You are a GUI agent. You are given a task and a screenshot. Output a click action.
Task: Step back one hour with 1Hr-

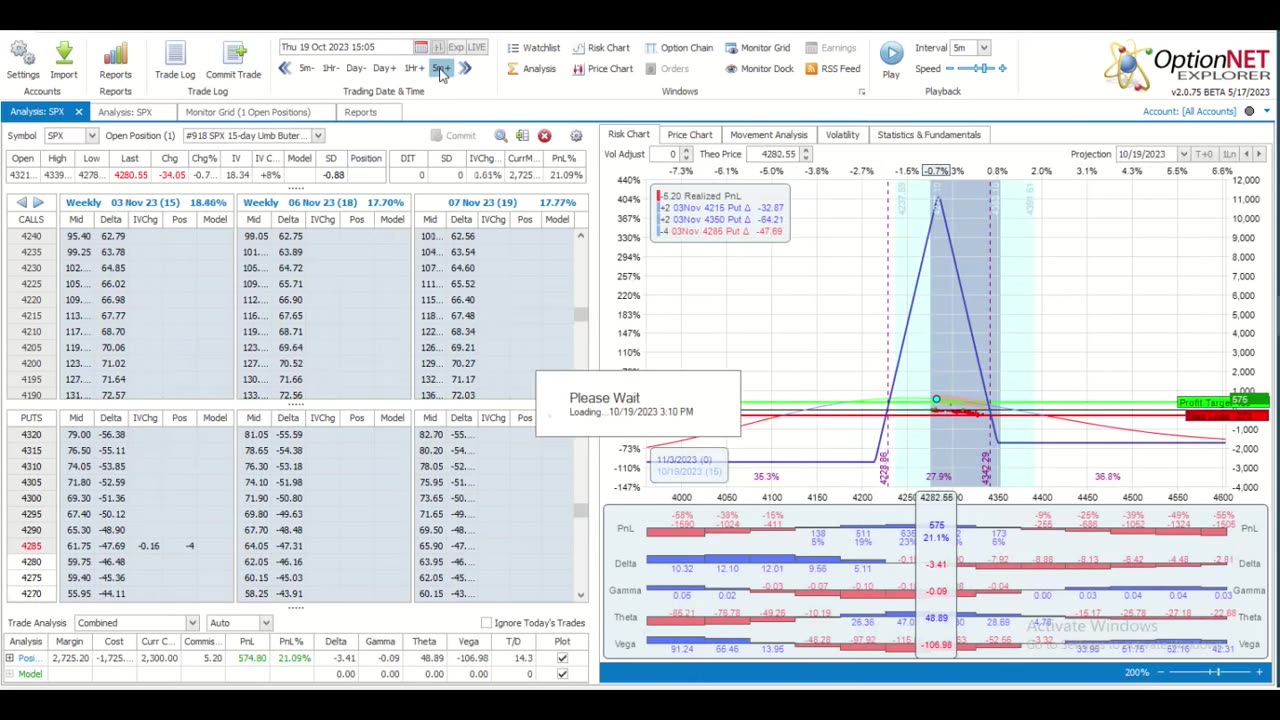pos(330,68)
